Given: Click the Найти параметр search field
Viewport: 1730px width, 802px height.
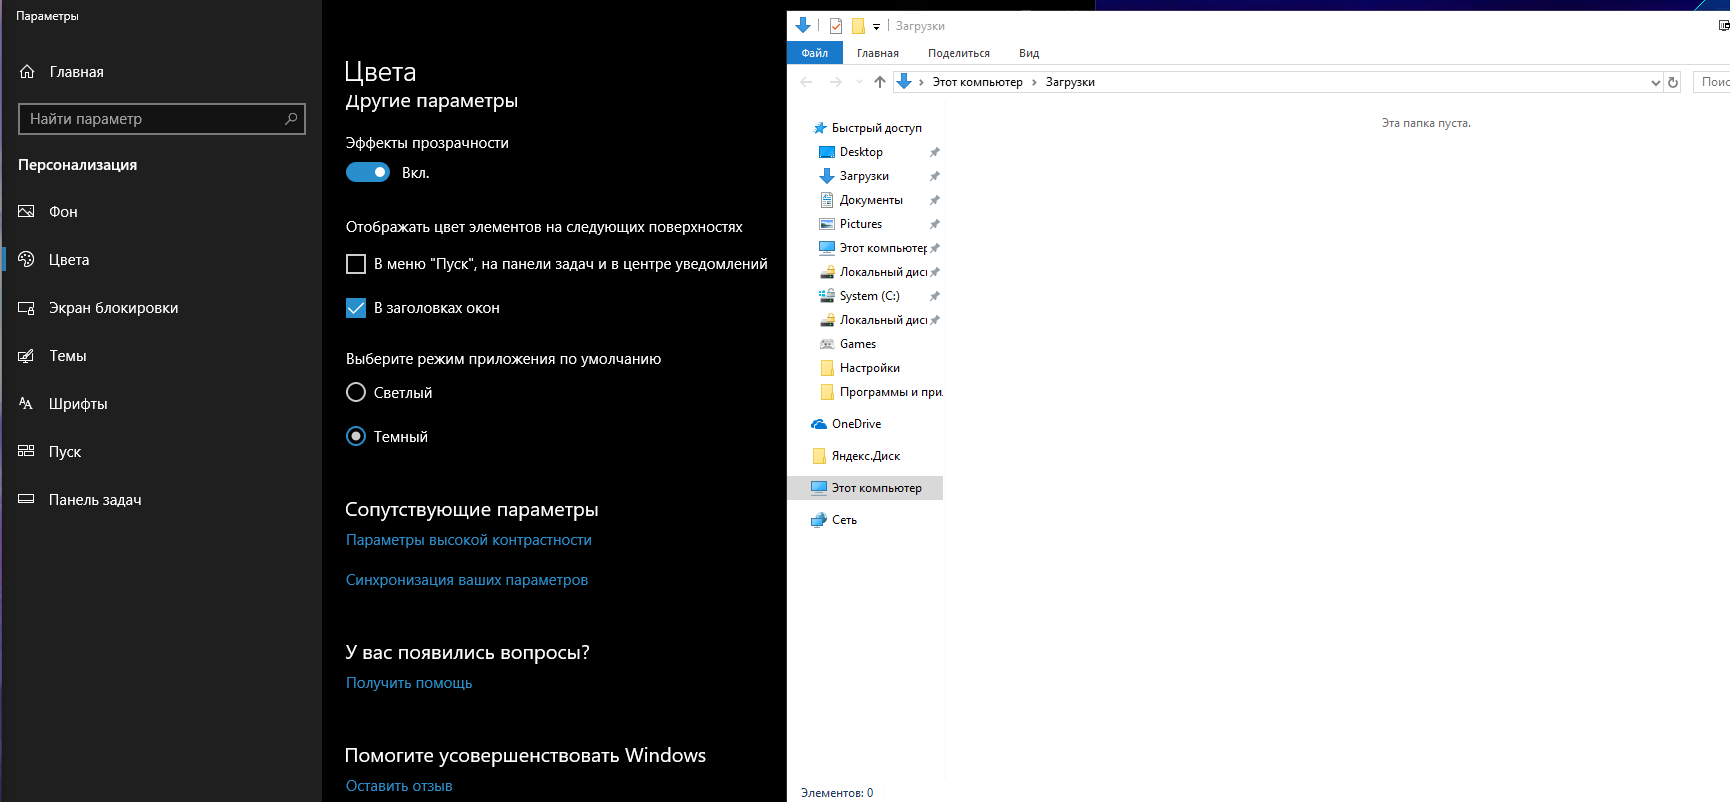Looking at the screenshot, I should click(162, 119).
